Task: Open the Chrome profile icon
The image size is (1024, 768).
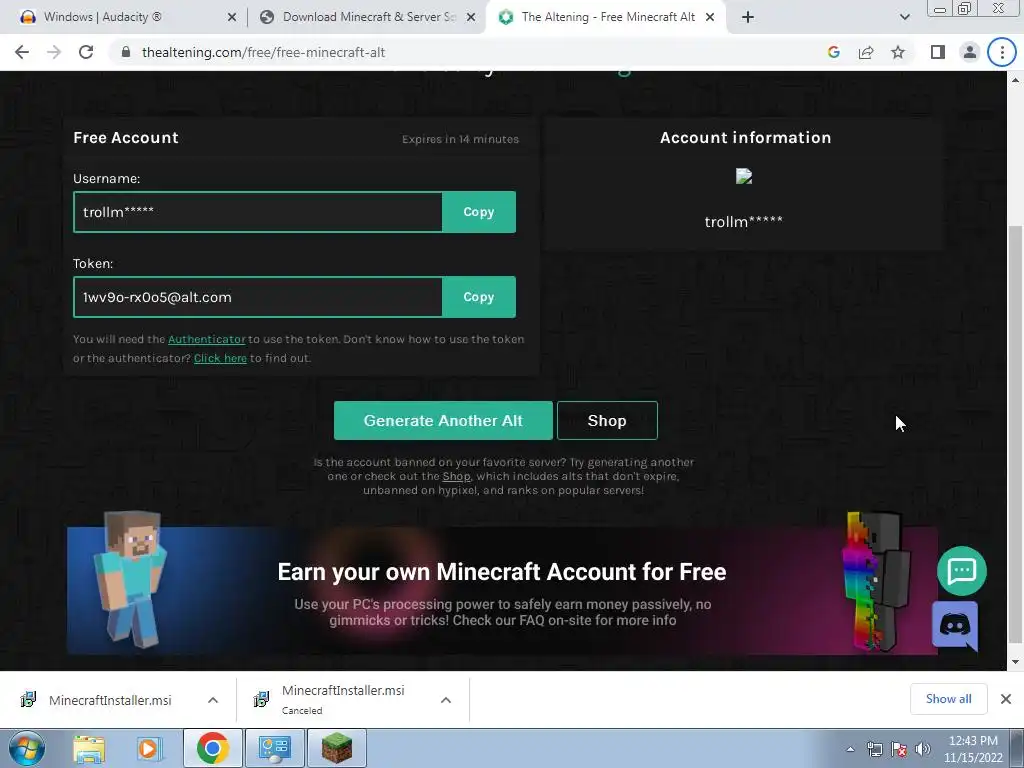Action: coord(970,52)
